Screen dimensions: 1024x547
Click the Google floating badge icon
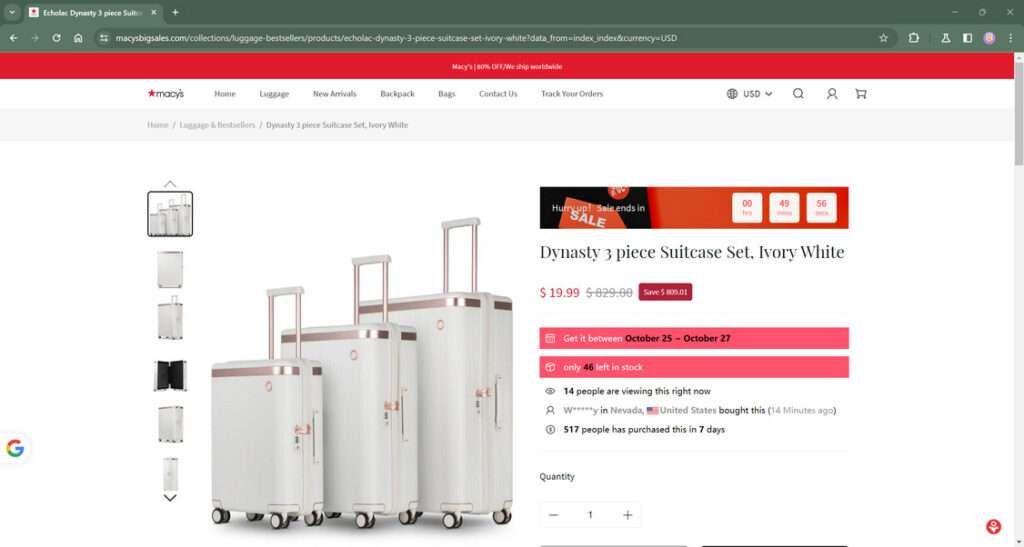[x=15, y=448]
